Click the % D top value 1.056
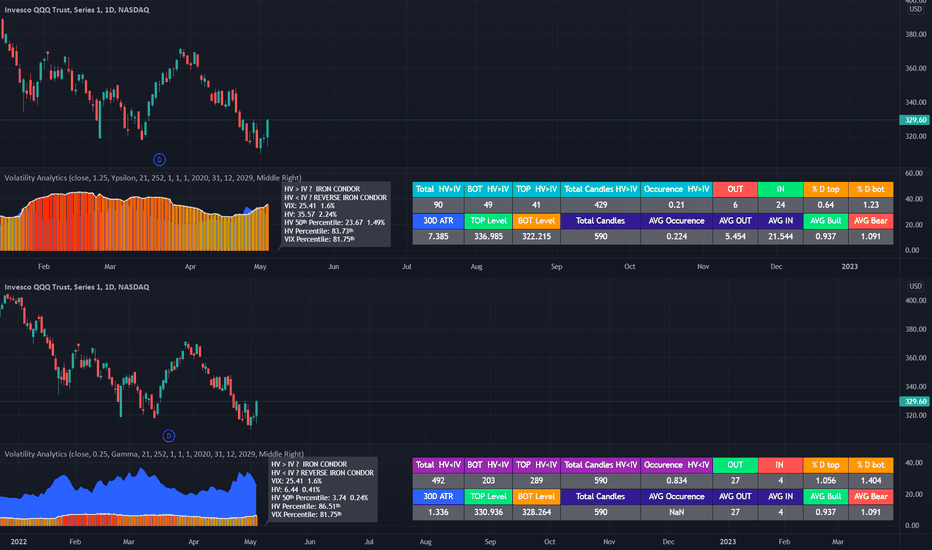 click(x=826, y=480)
